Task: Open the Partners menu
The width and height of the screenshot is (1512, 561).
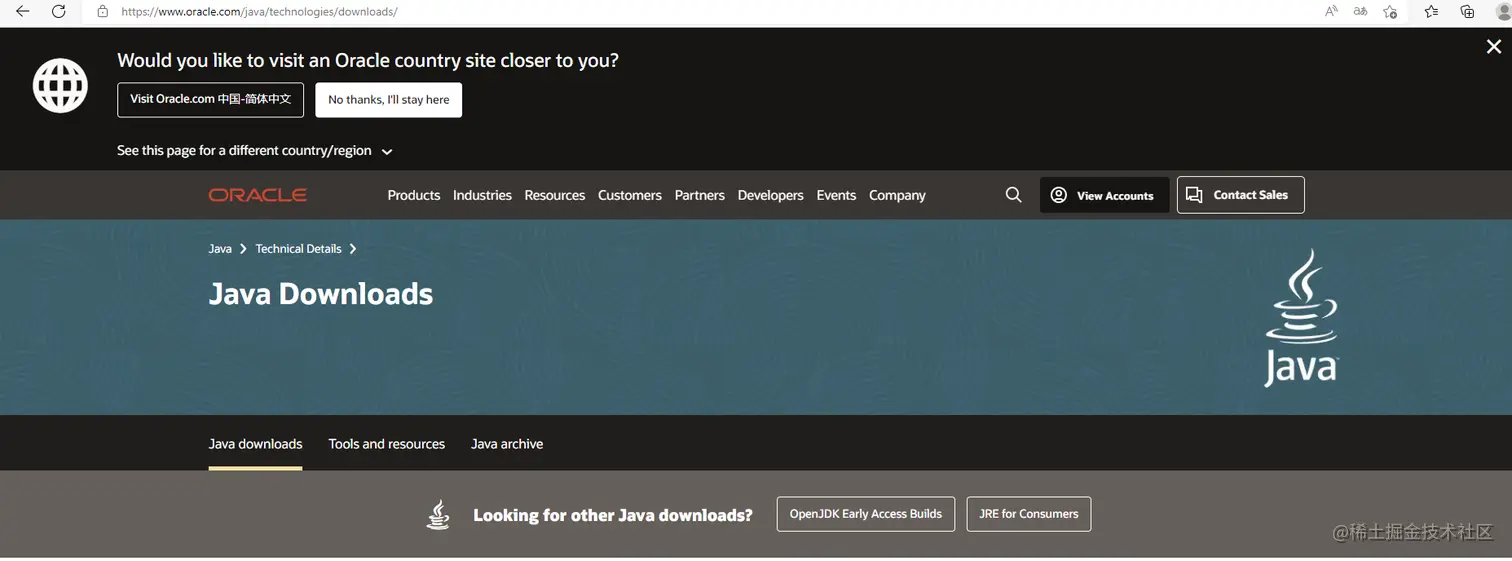Action: point(699,195)
